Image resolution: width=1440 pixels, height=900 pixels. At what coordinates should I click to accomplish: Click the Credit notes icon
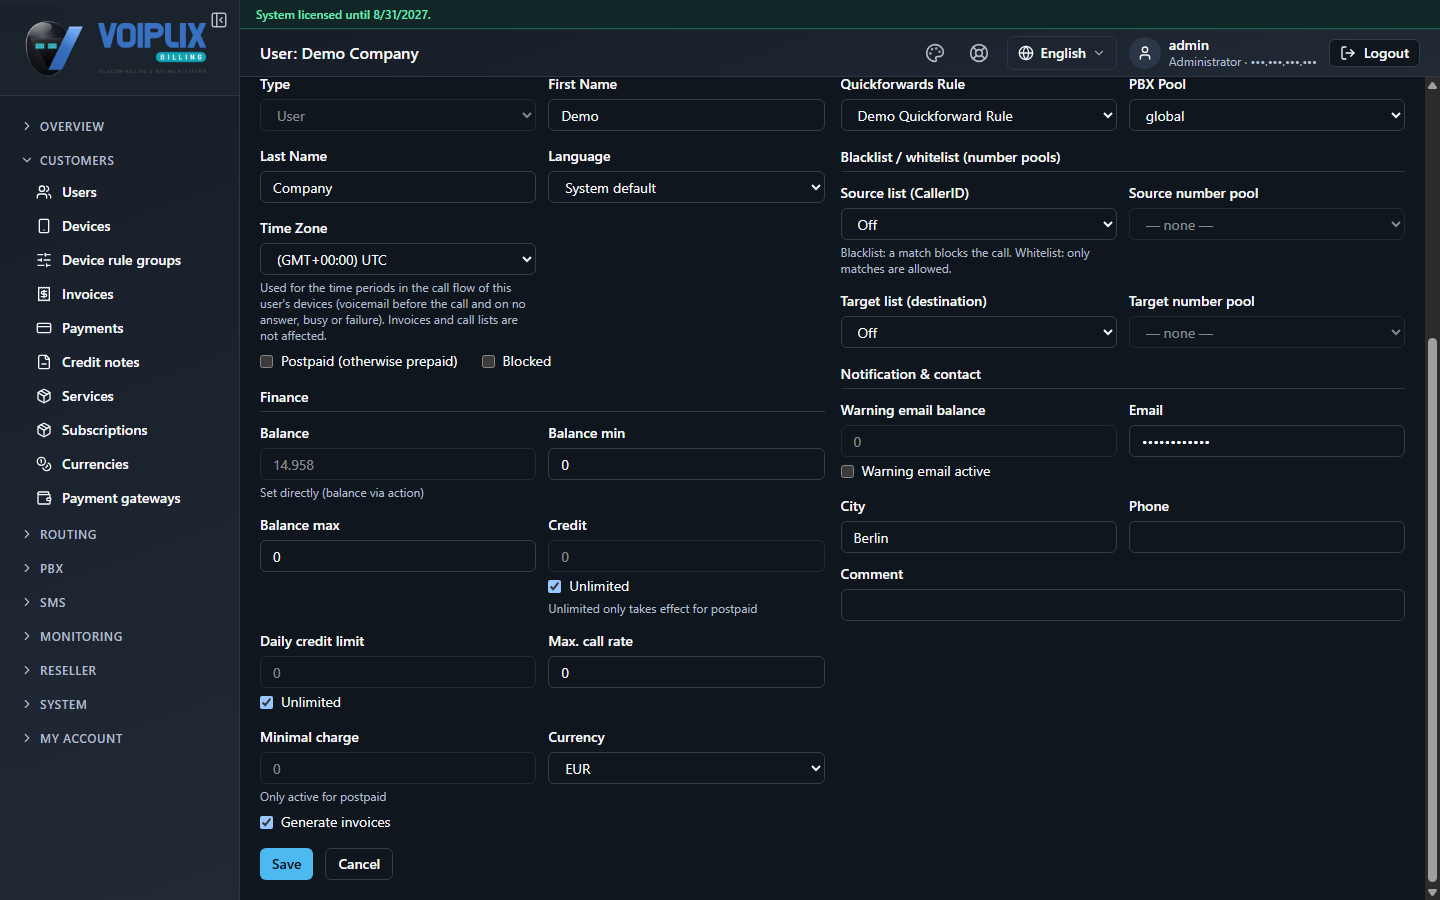click(44, 362)
